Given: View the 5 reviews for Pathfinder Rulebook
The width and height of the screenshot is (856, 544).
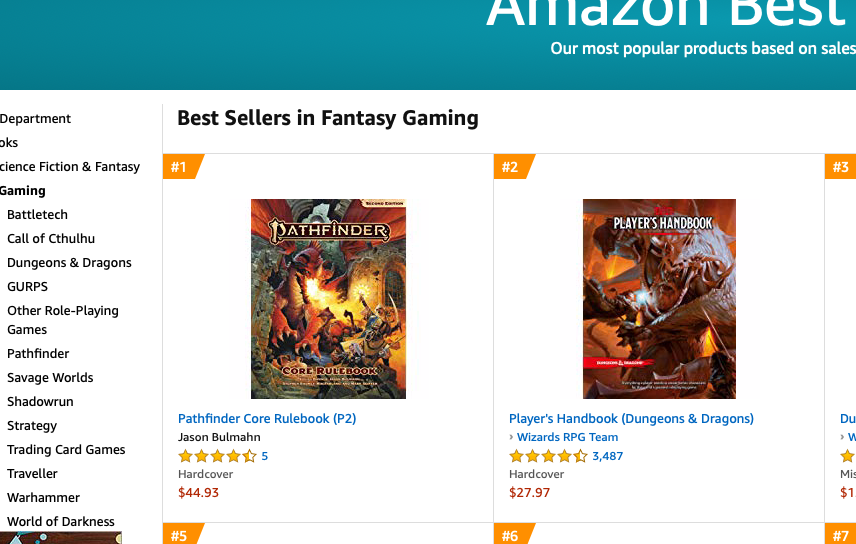Looking at the screenshot, I should pyautogui.click(x=264, y=456).
